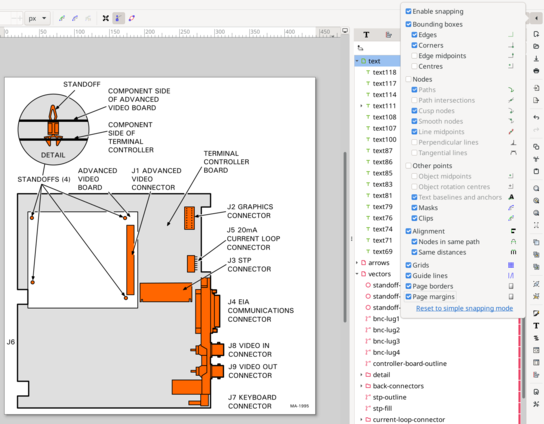Click the Open document icon
This screenshot has height=424, width=544.
pyautogui.click(x=536, y=46)
